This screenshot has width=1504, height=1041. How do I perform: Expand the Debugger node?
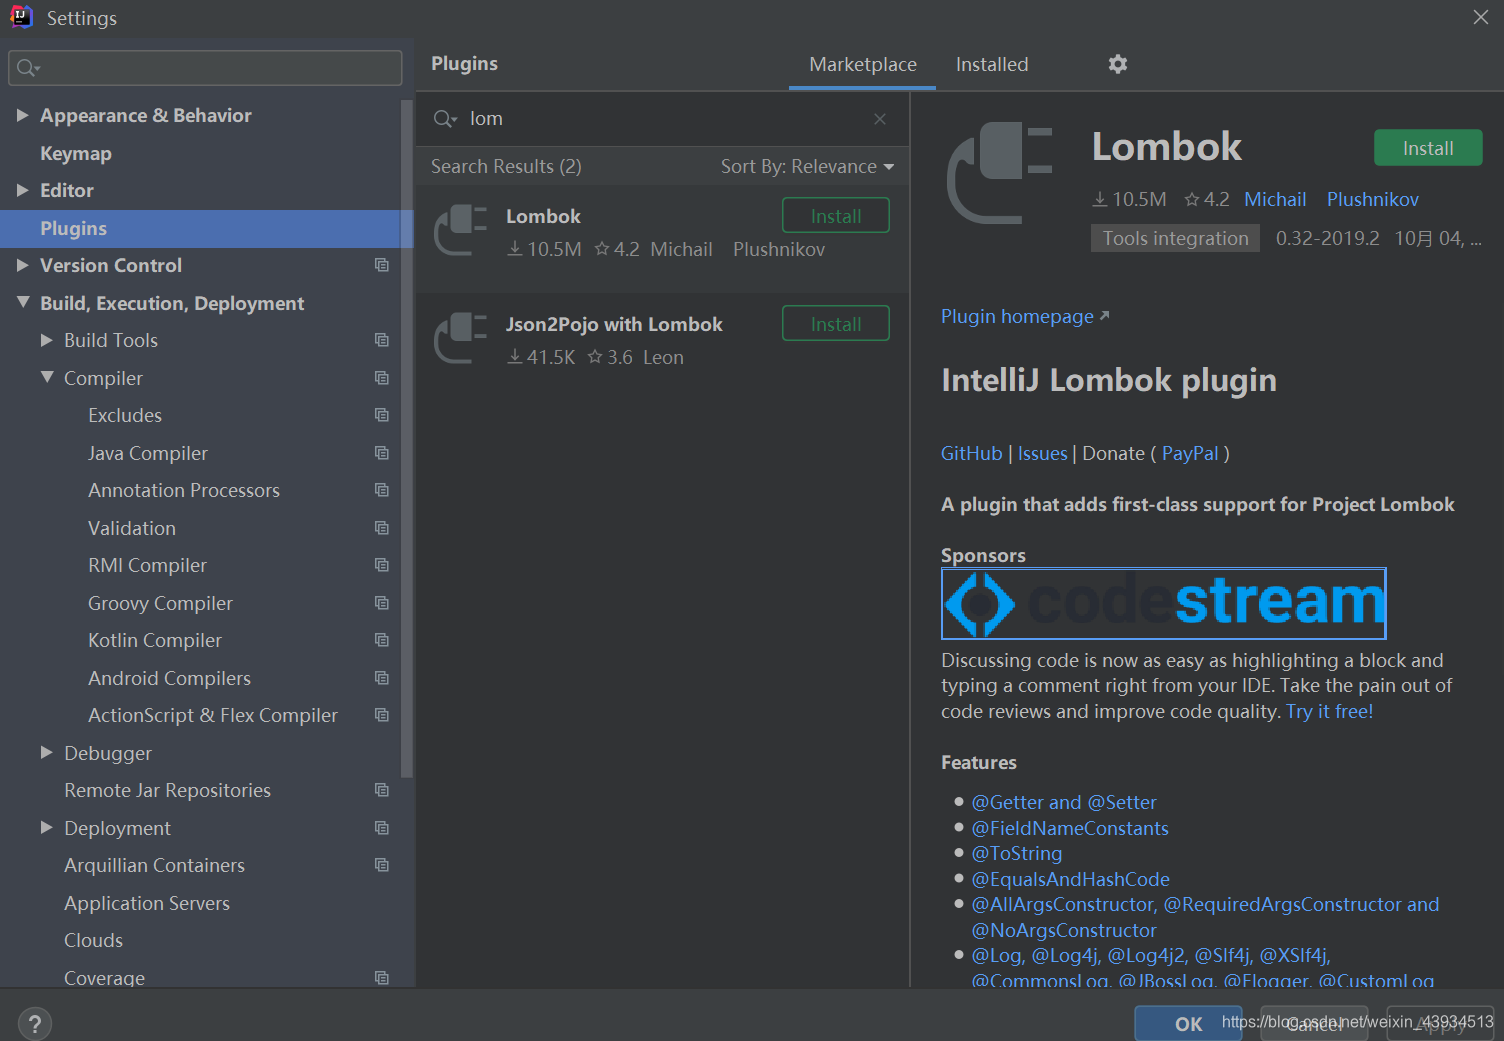[x=46, y=752]
